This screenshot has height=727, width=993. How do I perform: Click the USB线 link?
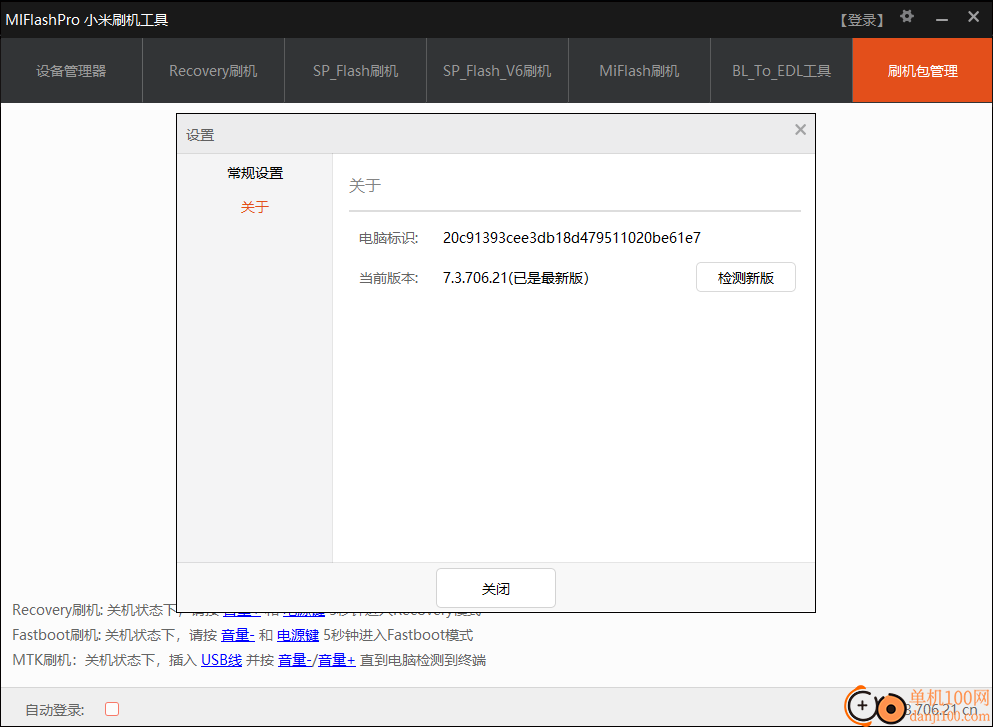(x=222, y=661)
